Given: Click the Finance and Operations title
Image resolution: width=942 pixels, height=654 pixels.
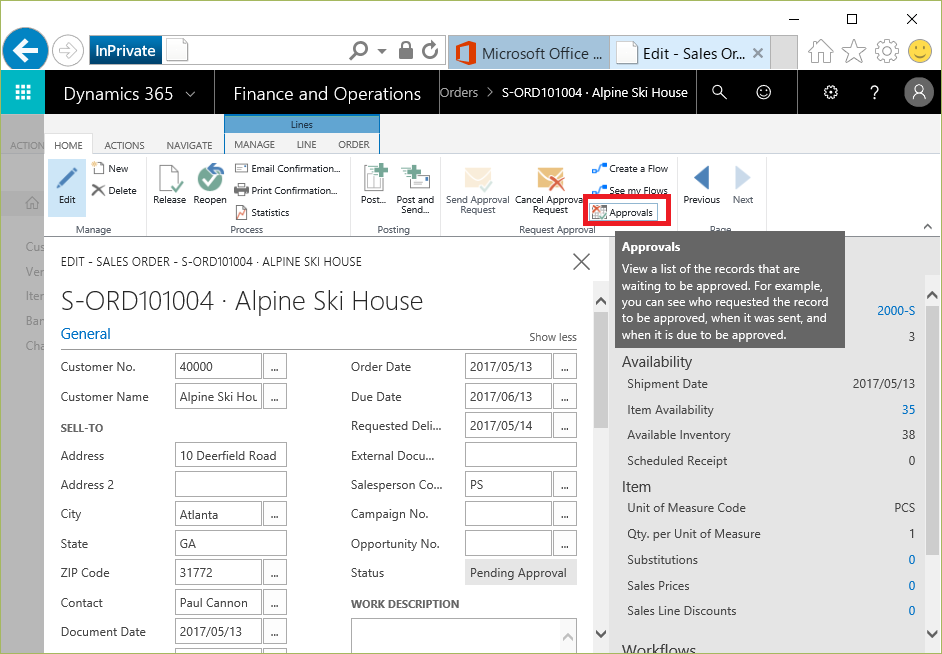Looking at the screenshot, I should pos(327,94).
